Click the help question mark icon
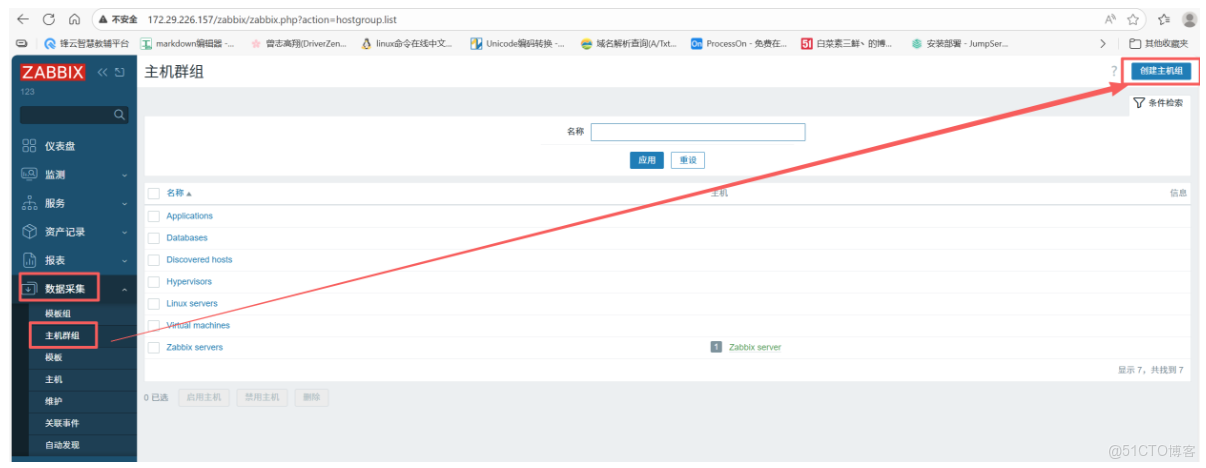The width and height of the screenshot is (1206, 468). point(1113,71)
